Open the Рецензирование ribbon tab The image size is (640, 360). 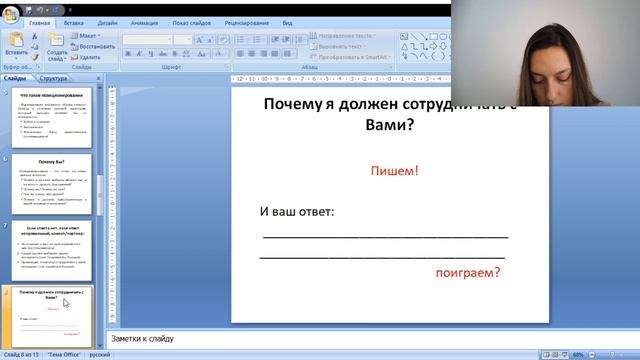(247, 23)
